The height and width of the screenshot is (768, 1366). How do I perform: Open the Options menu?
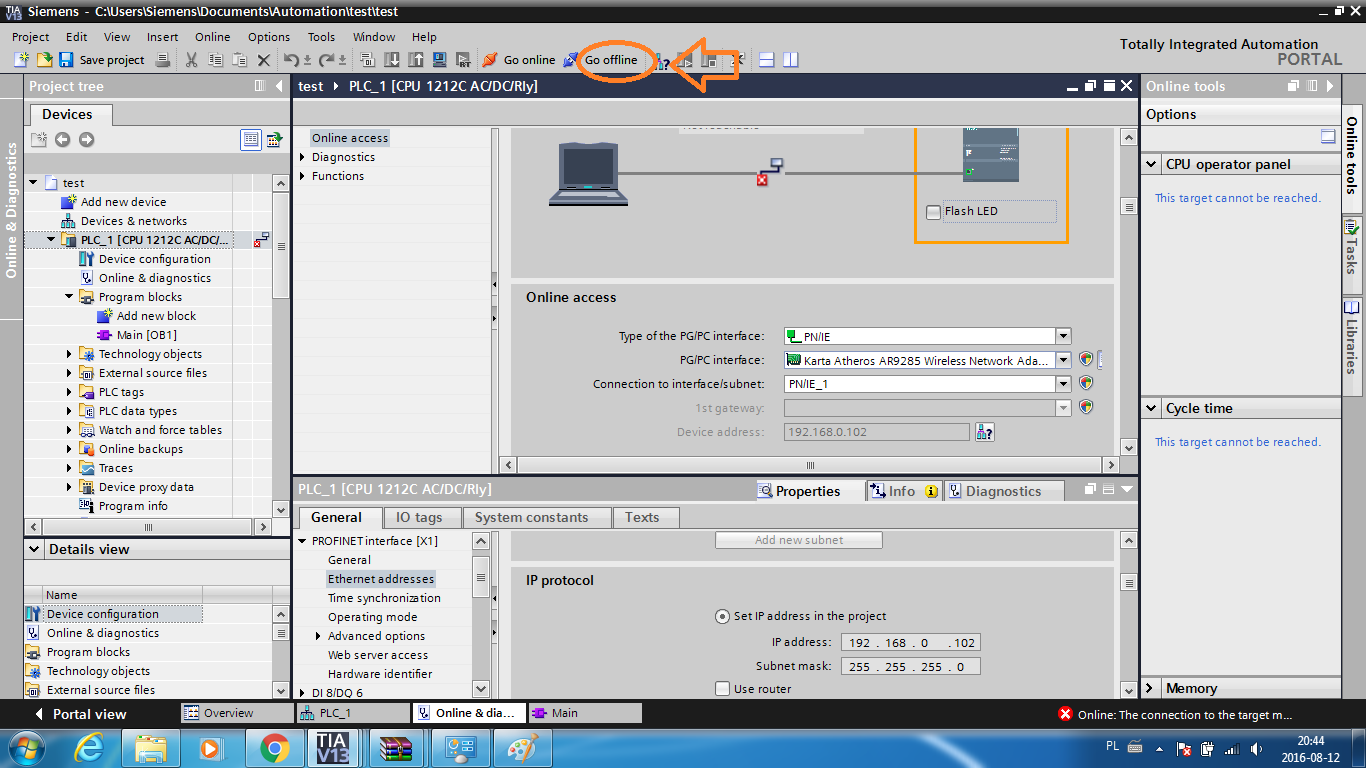point(269,37)
